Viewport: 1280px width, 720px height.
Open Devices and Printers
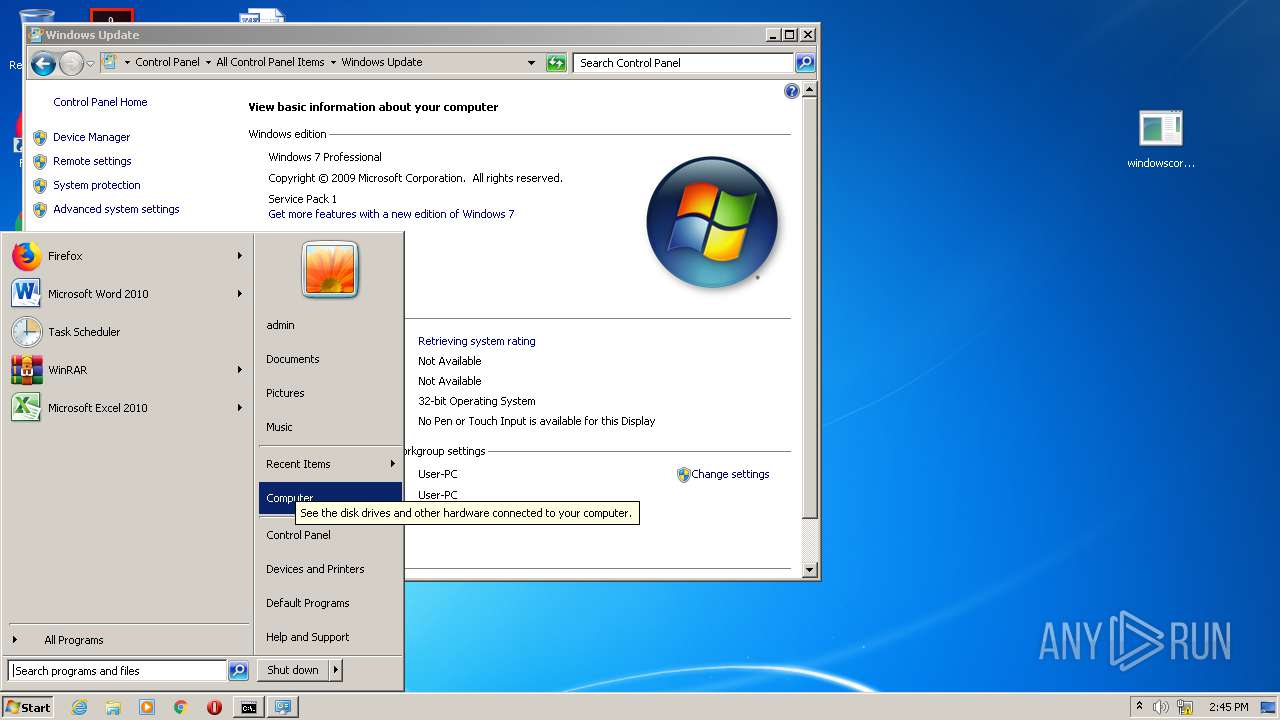(330, 569)
